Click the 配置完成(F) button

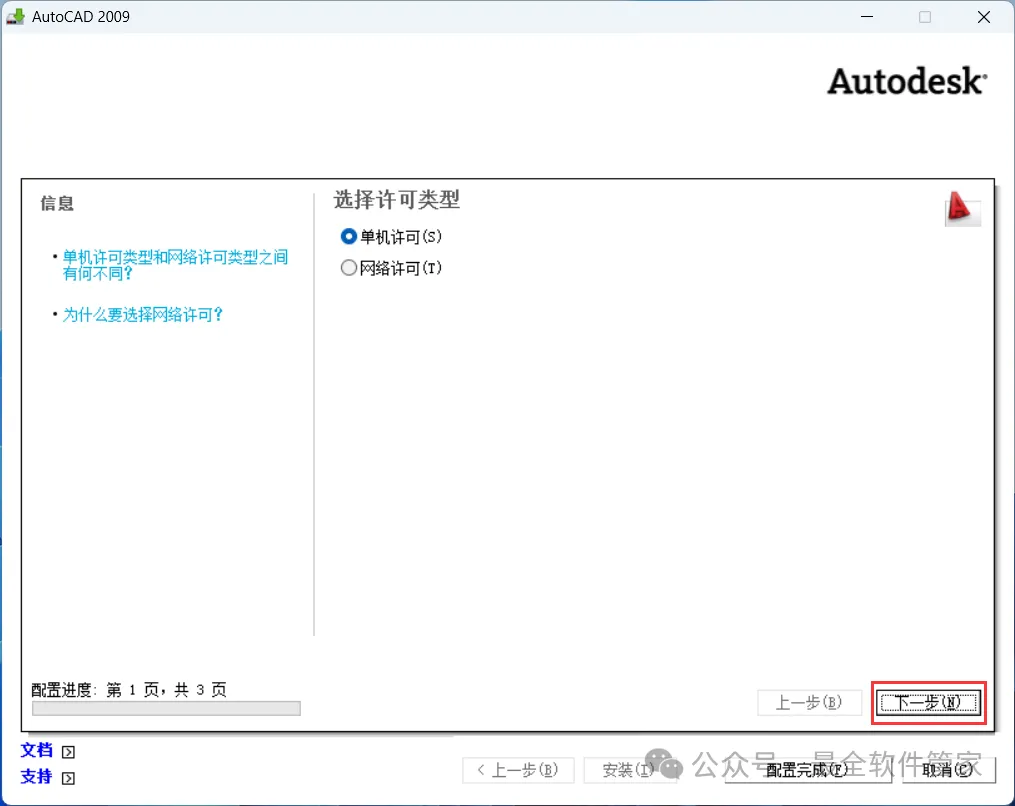click(807, 770)
